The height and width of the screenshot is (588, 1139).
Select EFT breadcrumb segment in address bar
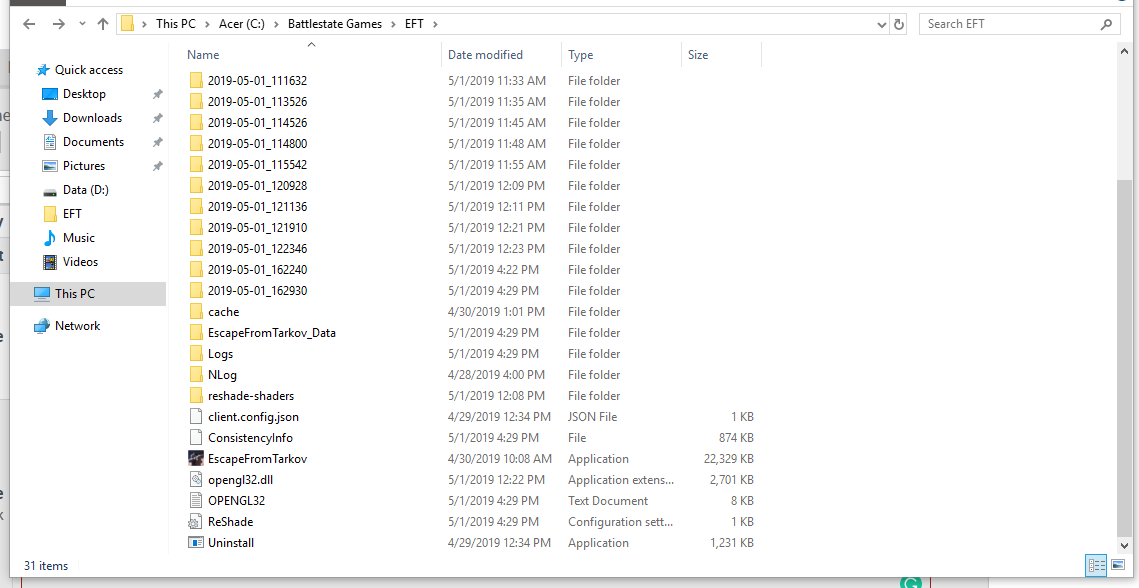point(414,24)
